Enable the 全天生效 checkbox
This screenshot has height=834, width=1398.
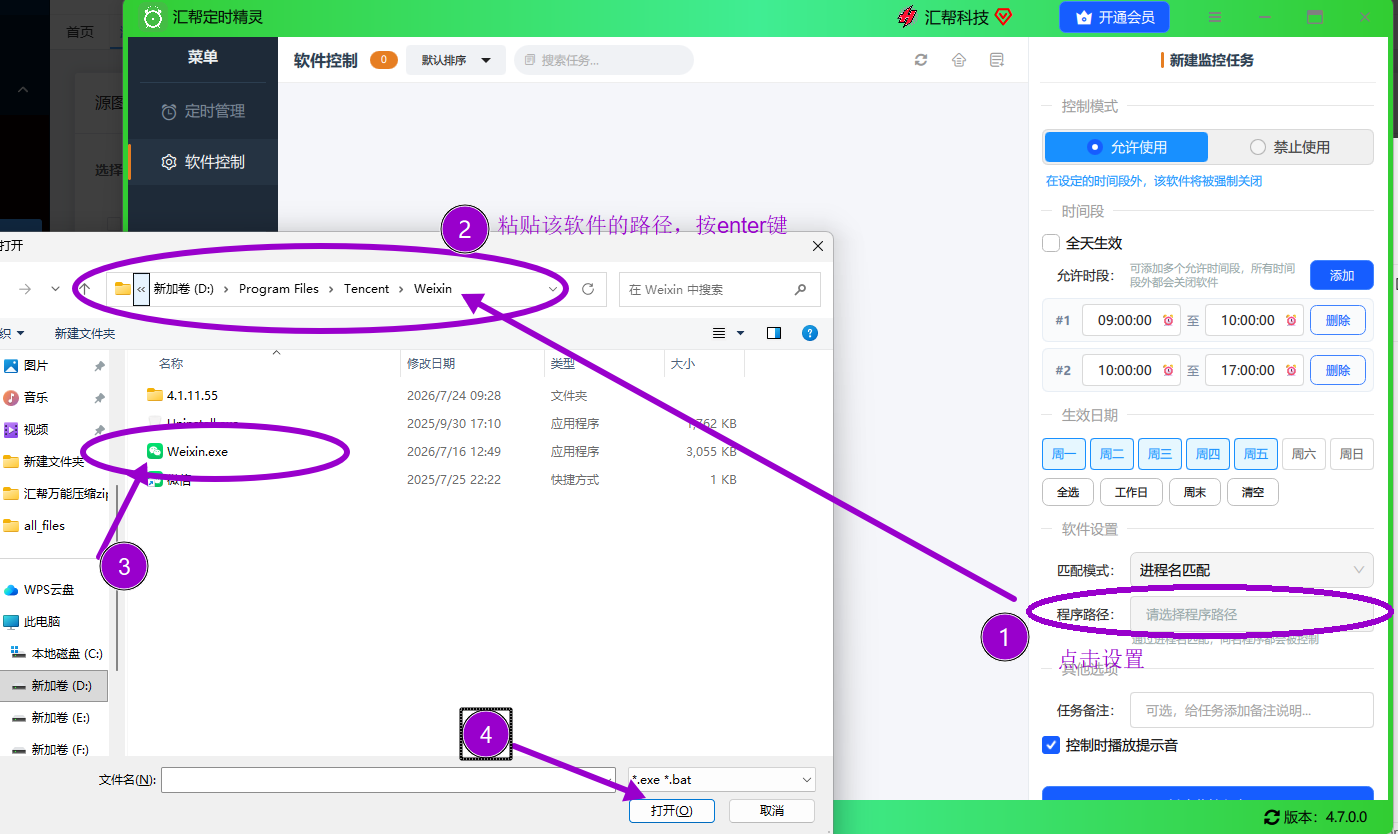coord(1051,243)
